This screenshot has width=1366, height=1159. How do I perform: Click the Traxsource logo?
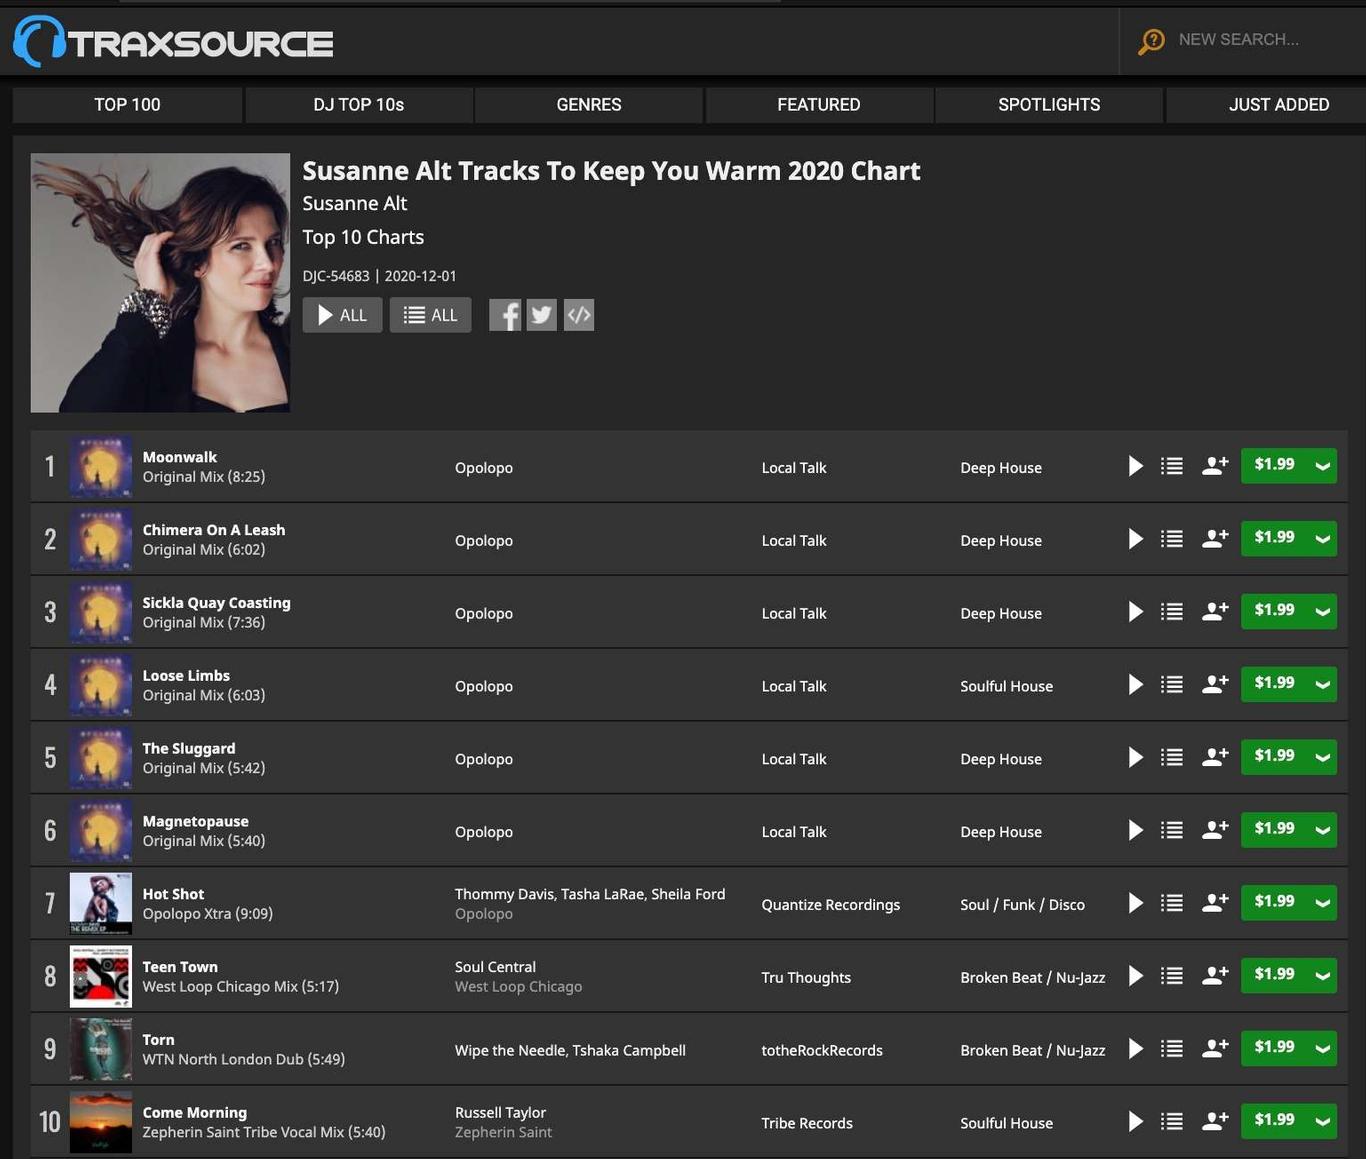pyautogui.click(x=173, y=42)
